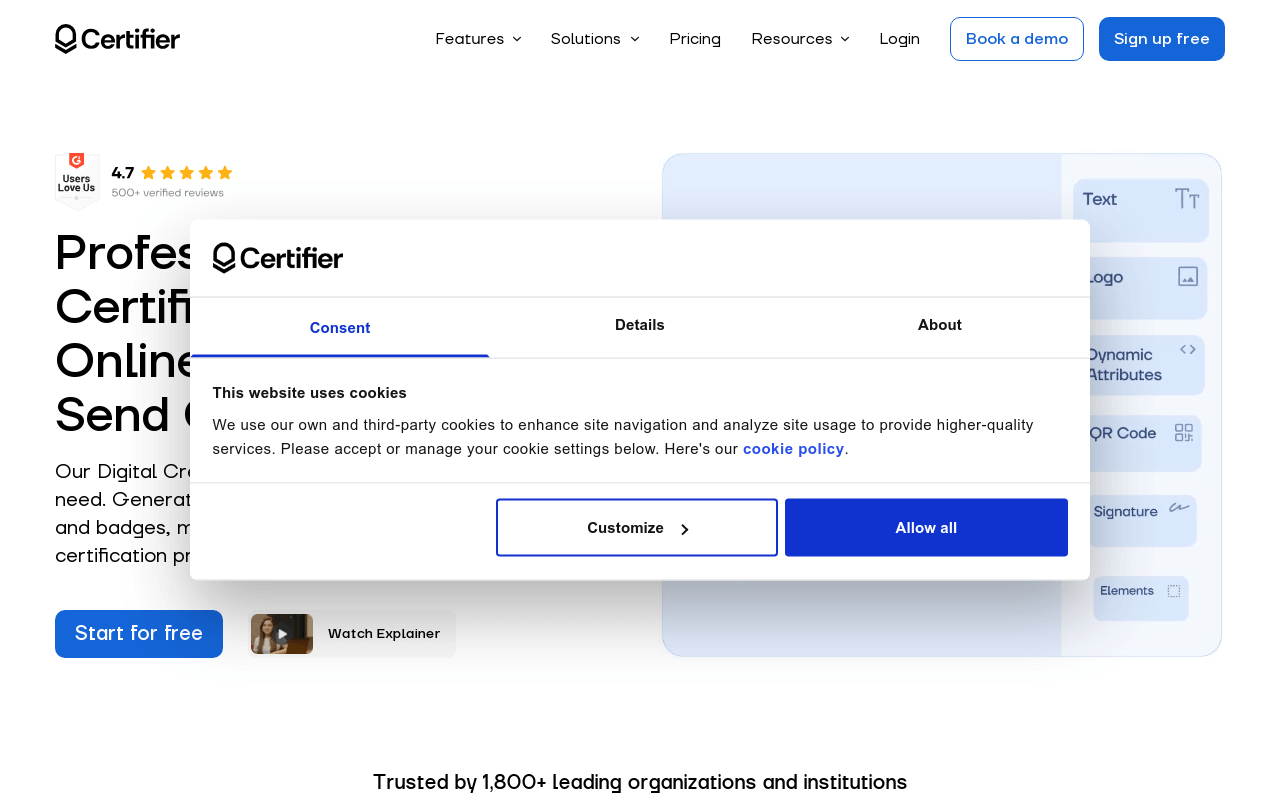Select the Consent tab

point(340,328)
